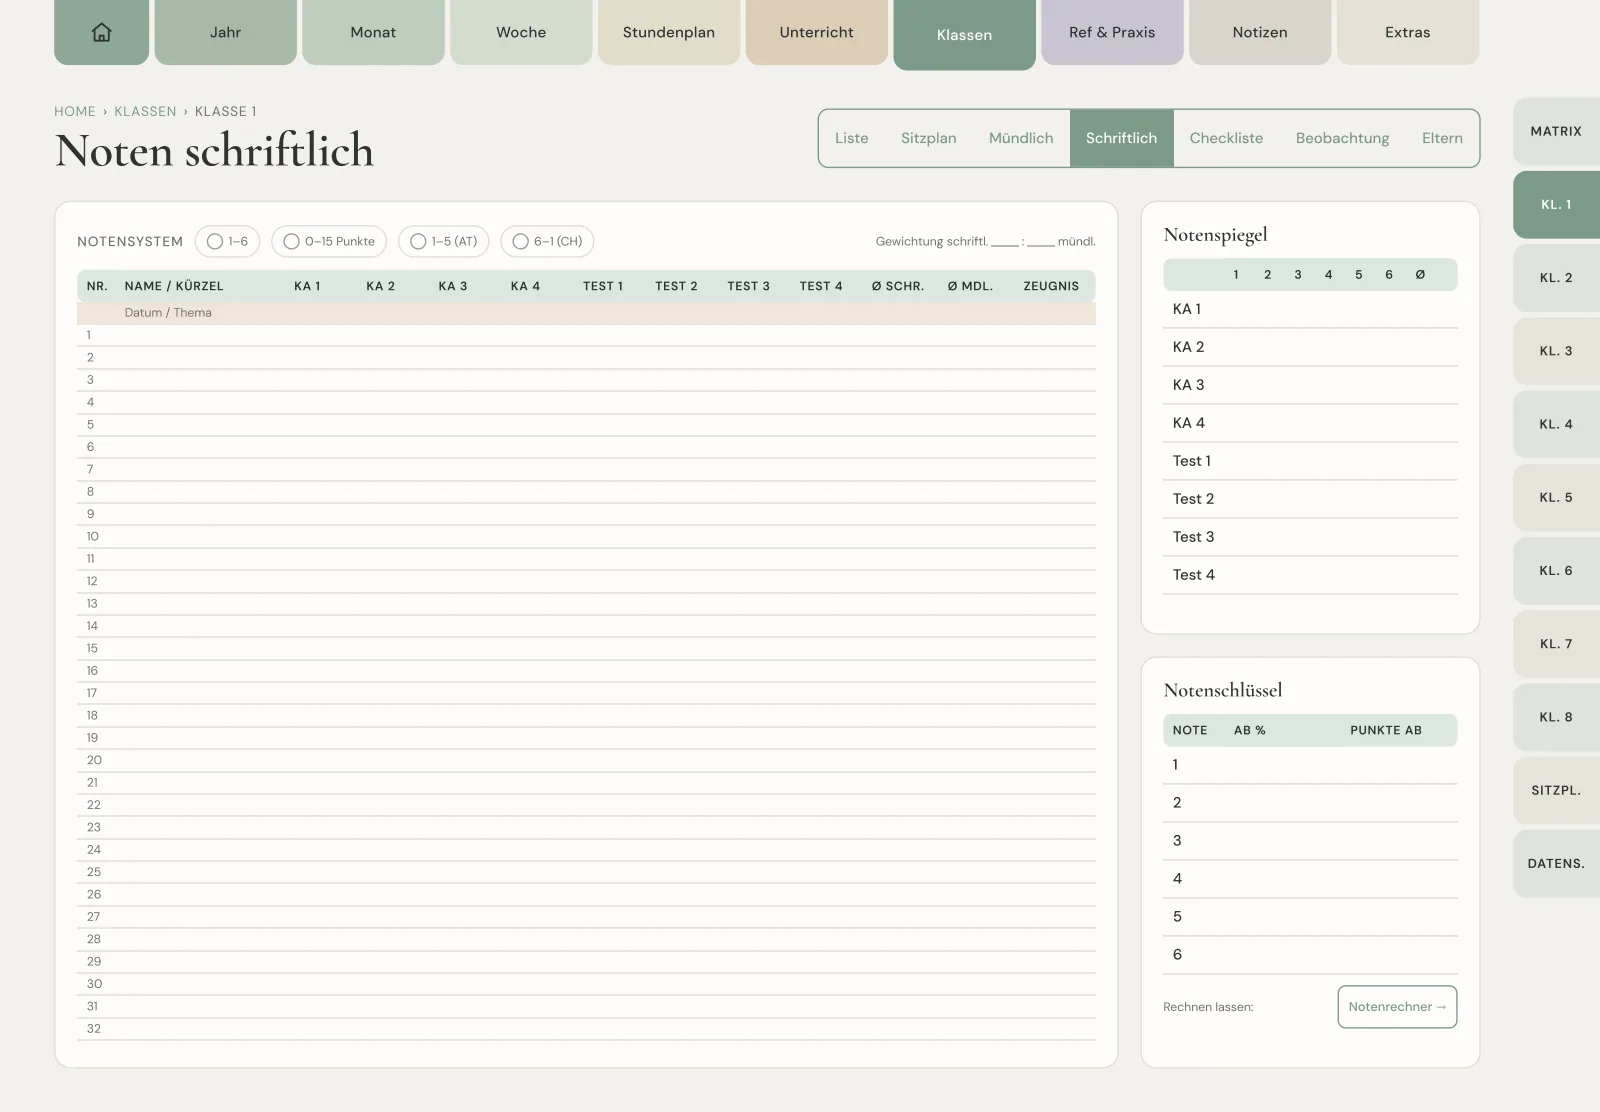Choose the 1–5 (AT) grading option
The height and width of the screenshot is (1112, 1600).
tap(444, 241)
